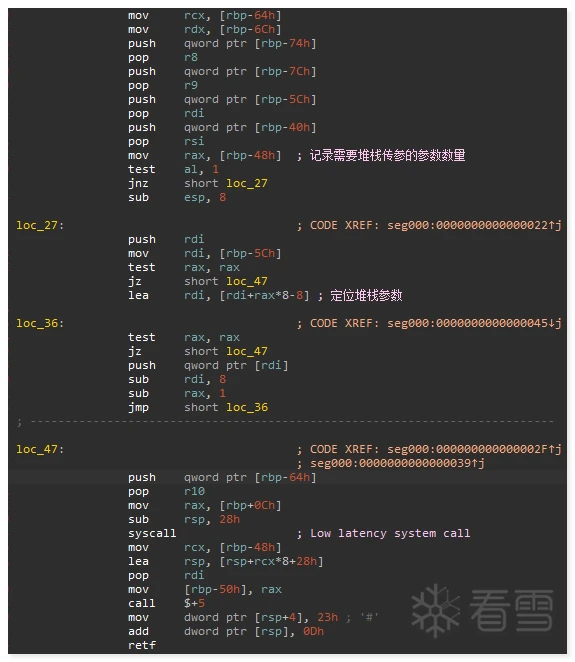Click 'mov dword ptr [rsp+4], 23h'
Screen dimensions: 575x662
(233, 617)
